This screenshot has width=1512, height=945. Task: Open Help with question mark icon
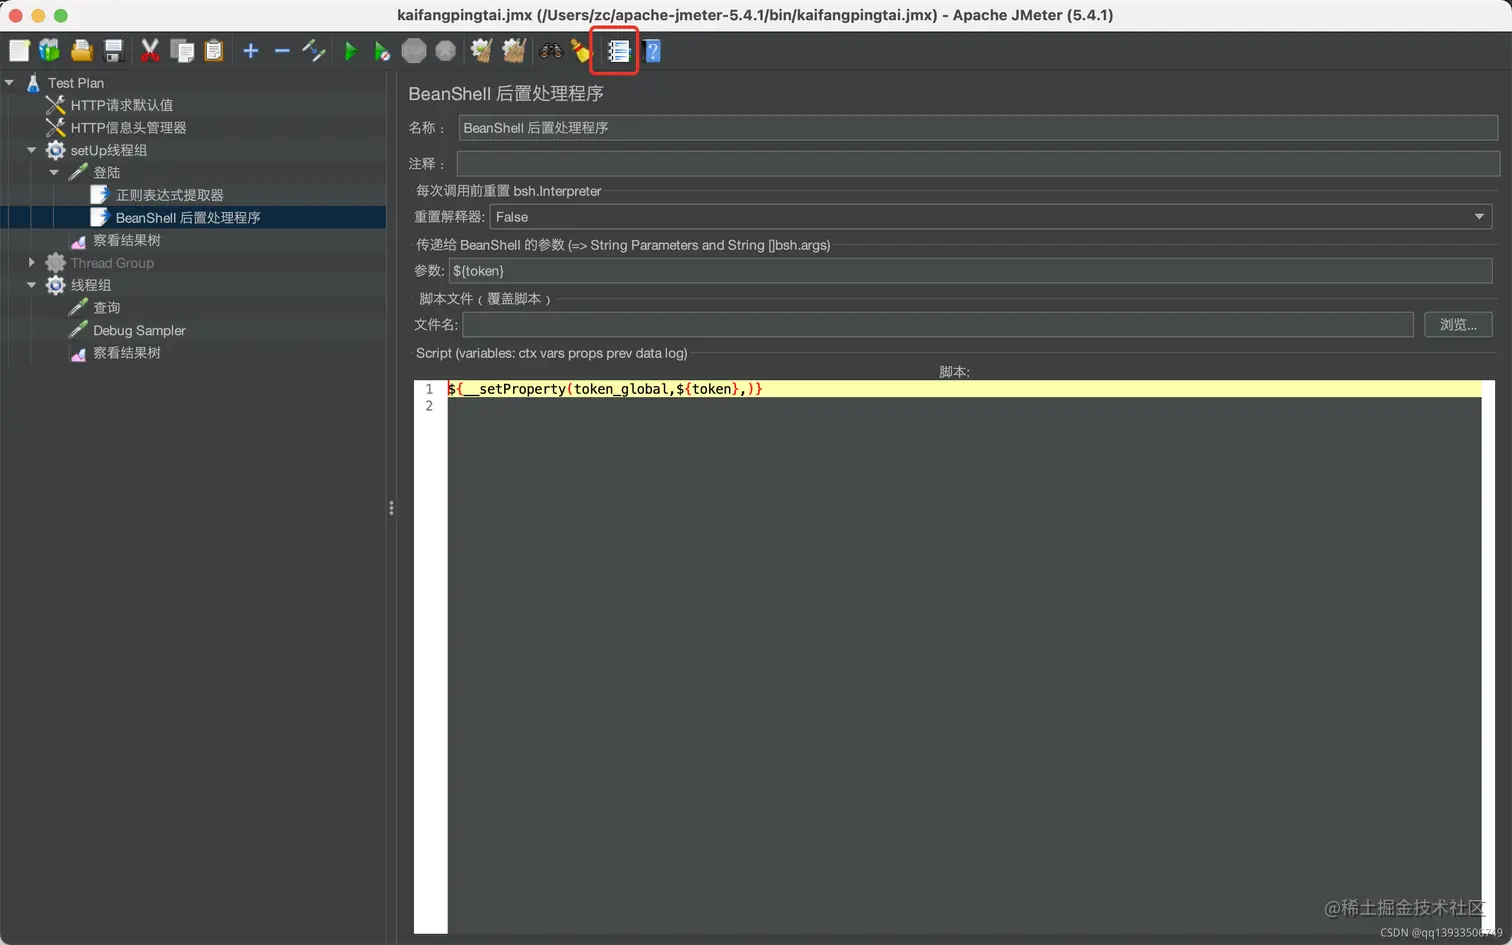coord(652,51)
